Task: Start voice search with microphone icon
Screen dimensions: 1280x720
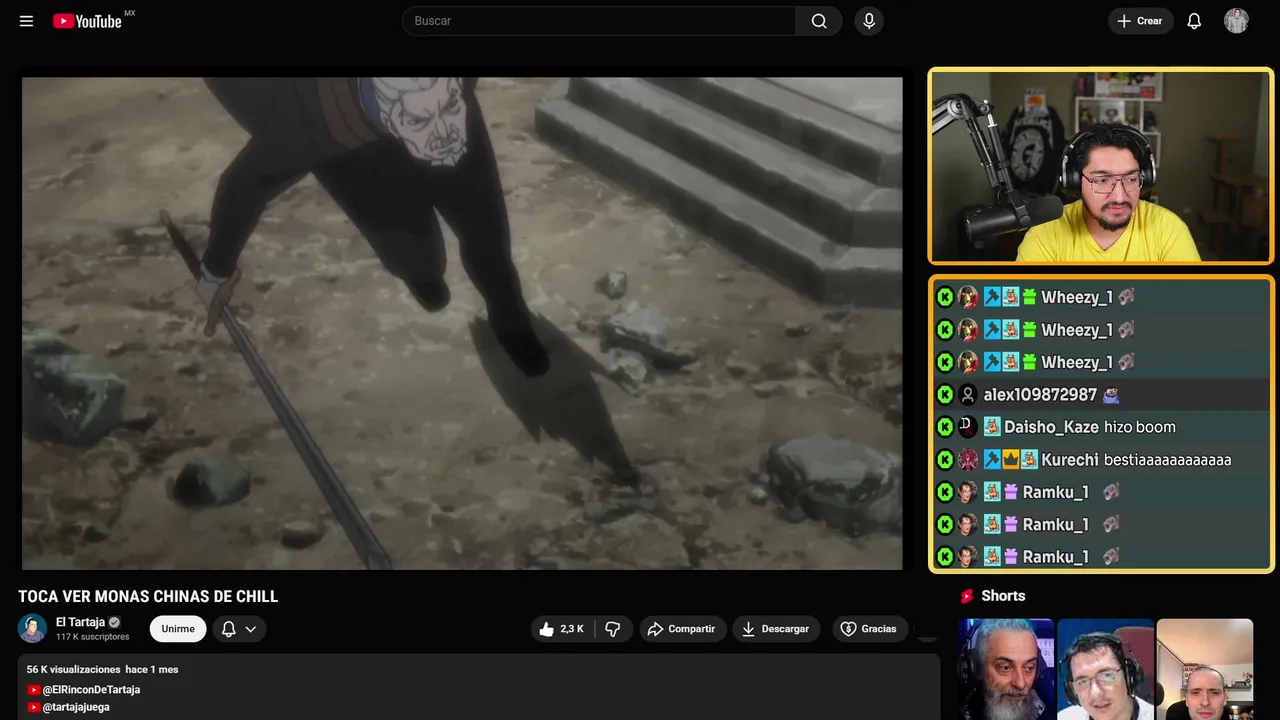Action: pyautogui.click(x=869, y=21)
